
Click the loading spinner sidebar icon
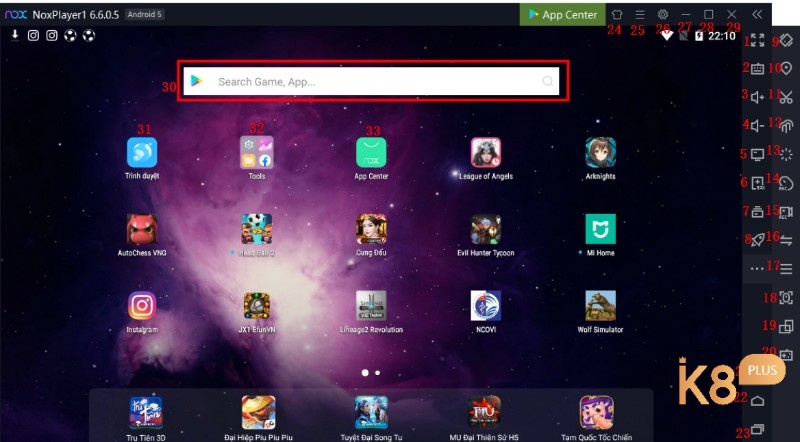[x=786, y=154]
